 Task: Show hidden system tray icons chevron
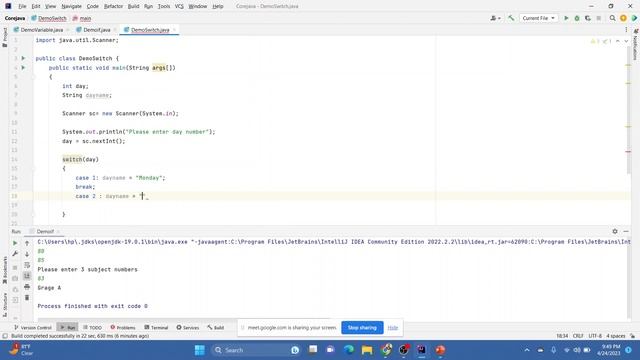pyautogui.click(x=527, y=350)
